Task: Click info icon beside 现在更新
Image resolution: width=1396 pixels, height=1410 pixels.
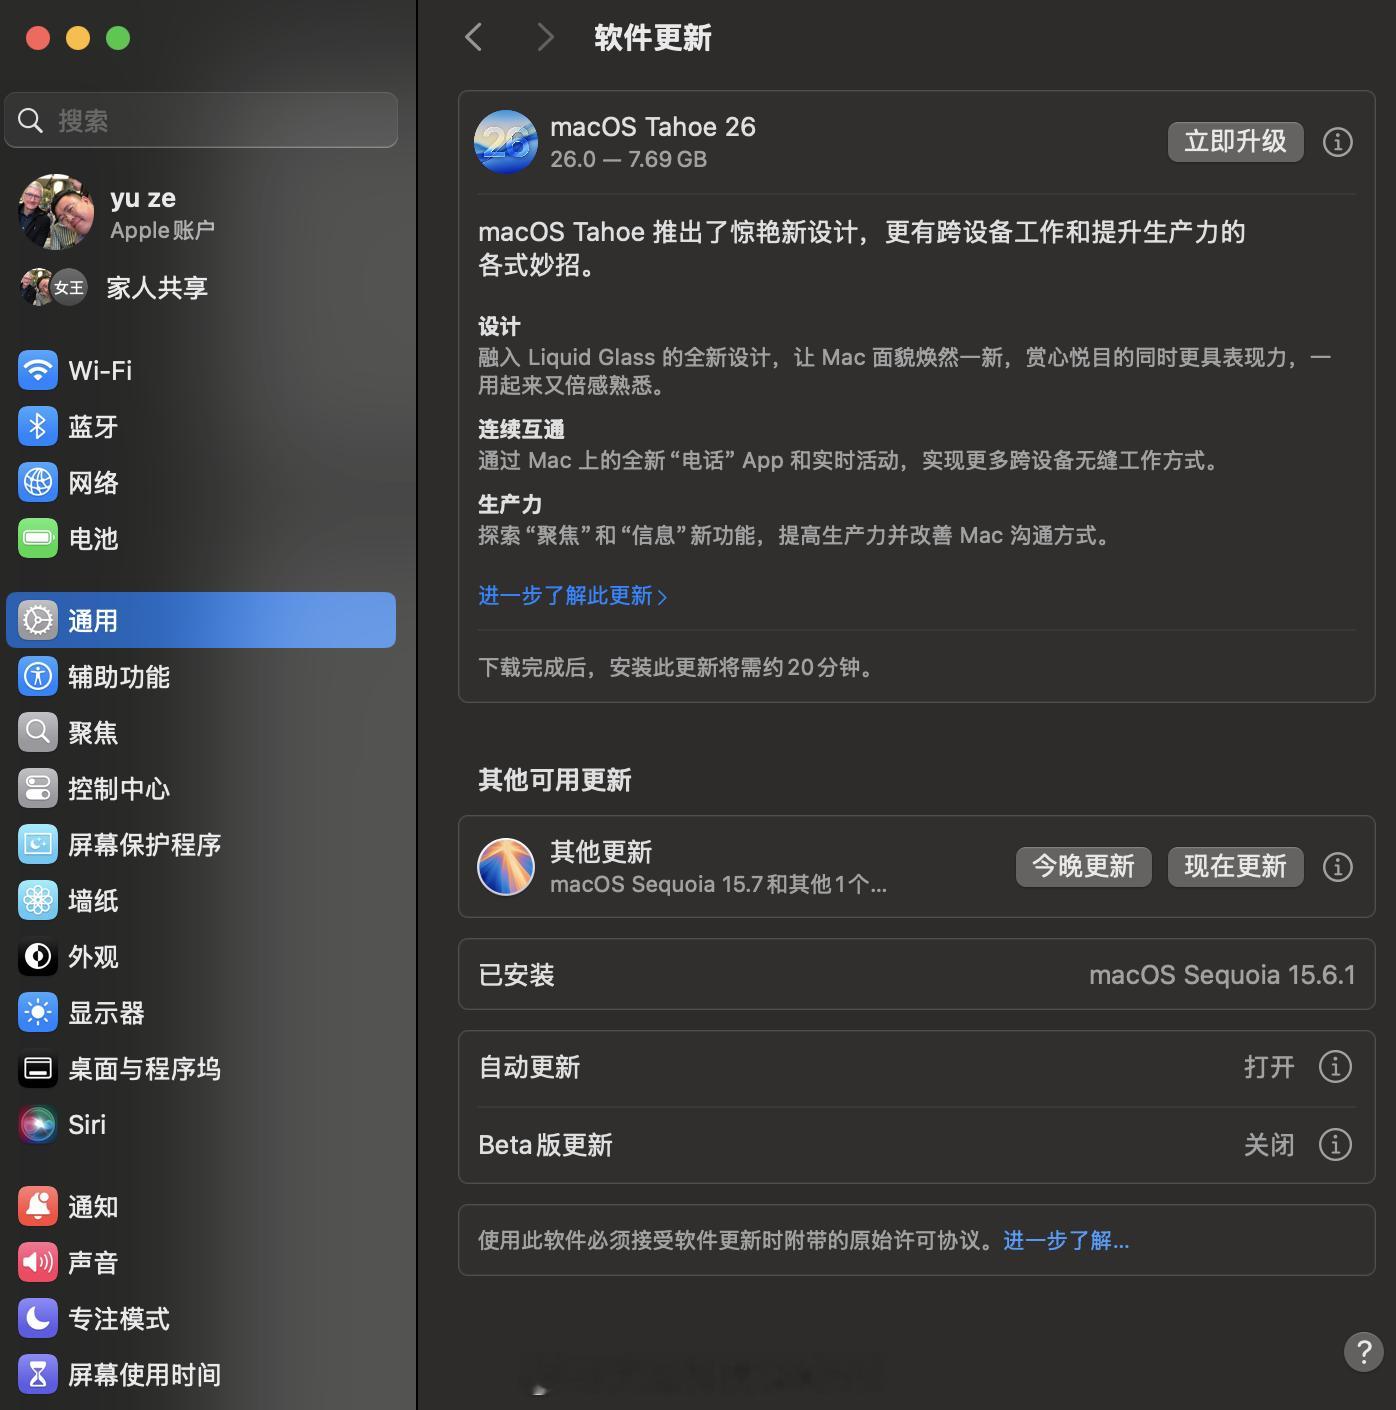Action: tap(1337, 866)
